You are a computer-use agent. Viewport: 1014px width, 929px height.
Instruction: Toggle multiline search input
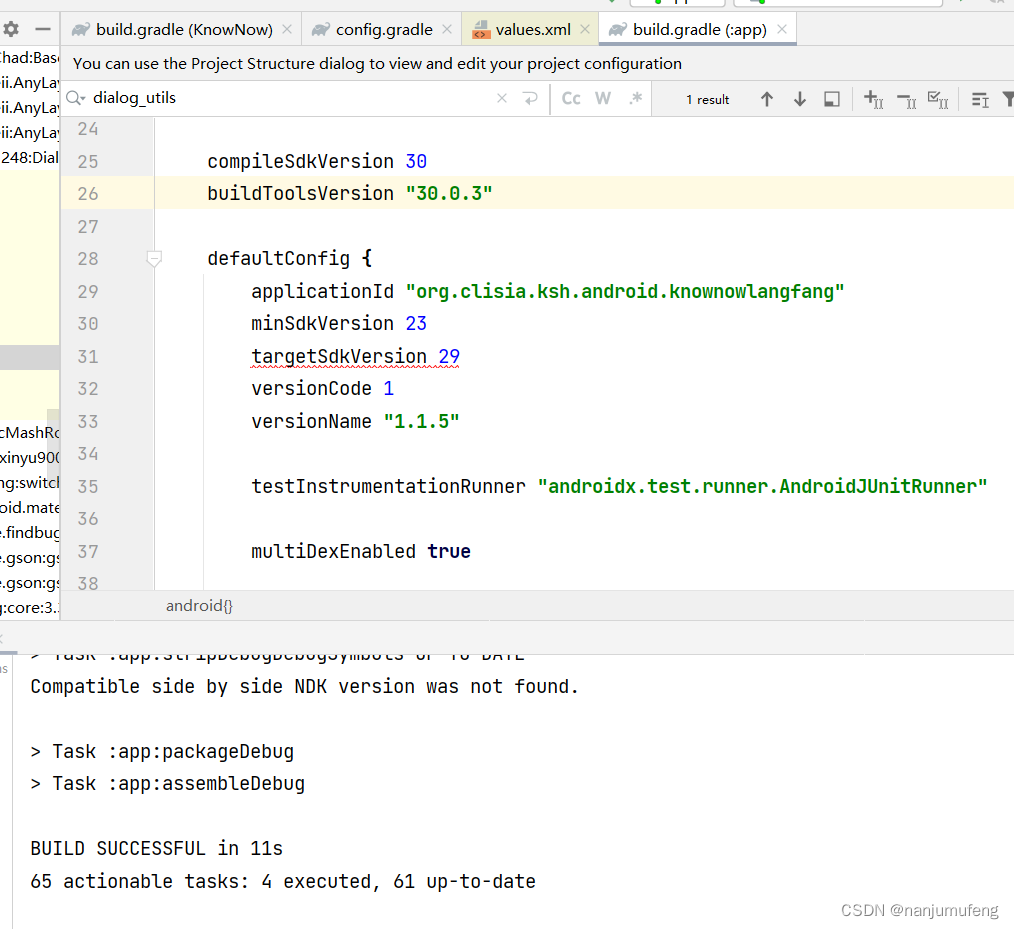coord(528,98)
